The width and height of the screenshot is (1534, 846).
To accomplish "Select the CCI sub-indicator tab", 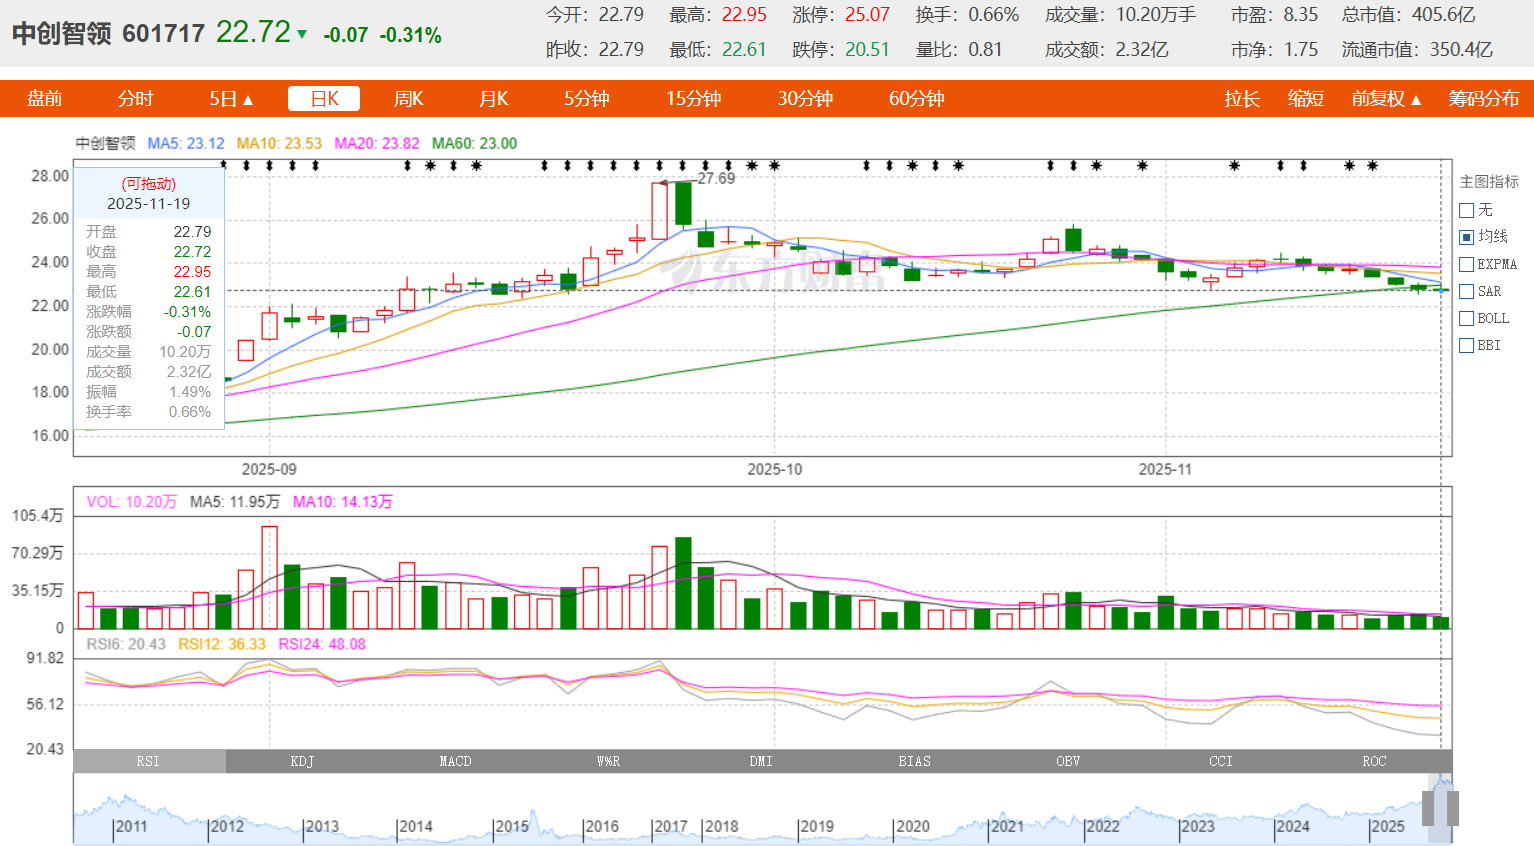I will [x=1221, y=761].
